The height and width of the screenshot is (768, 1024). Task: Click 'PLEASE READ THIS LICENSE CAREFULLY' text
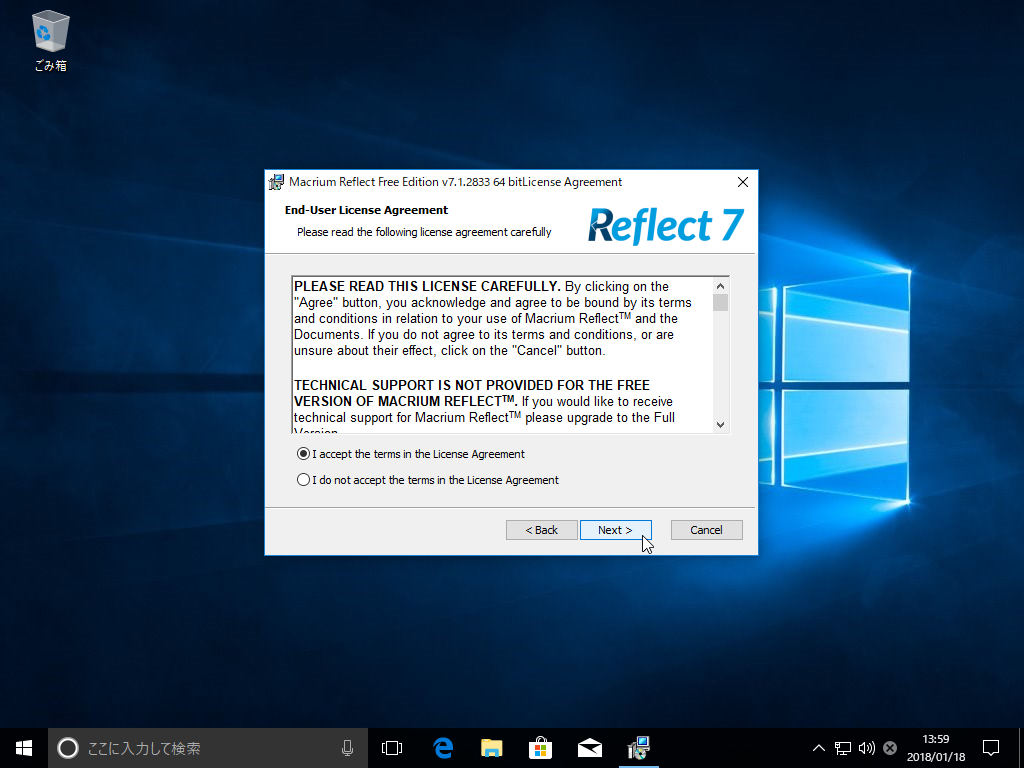click(x=427, y=287)
